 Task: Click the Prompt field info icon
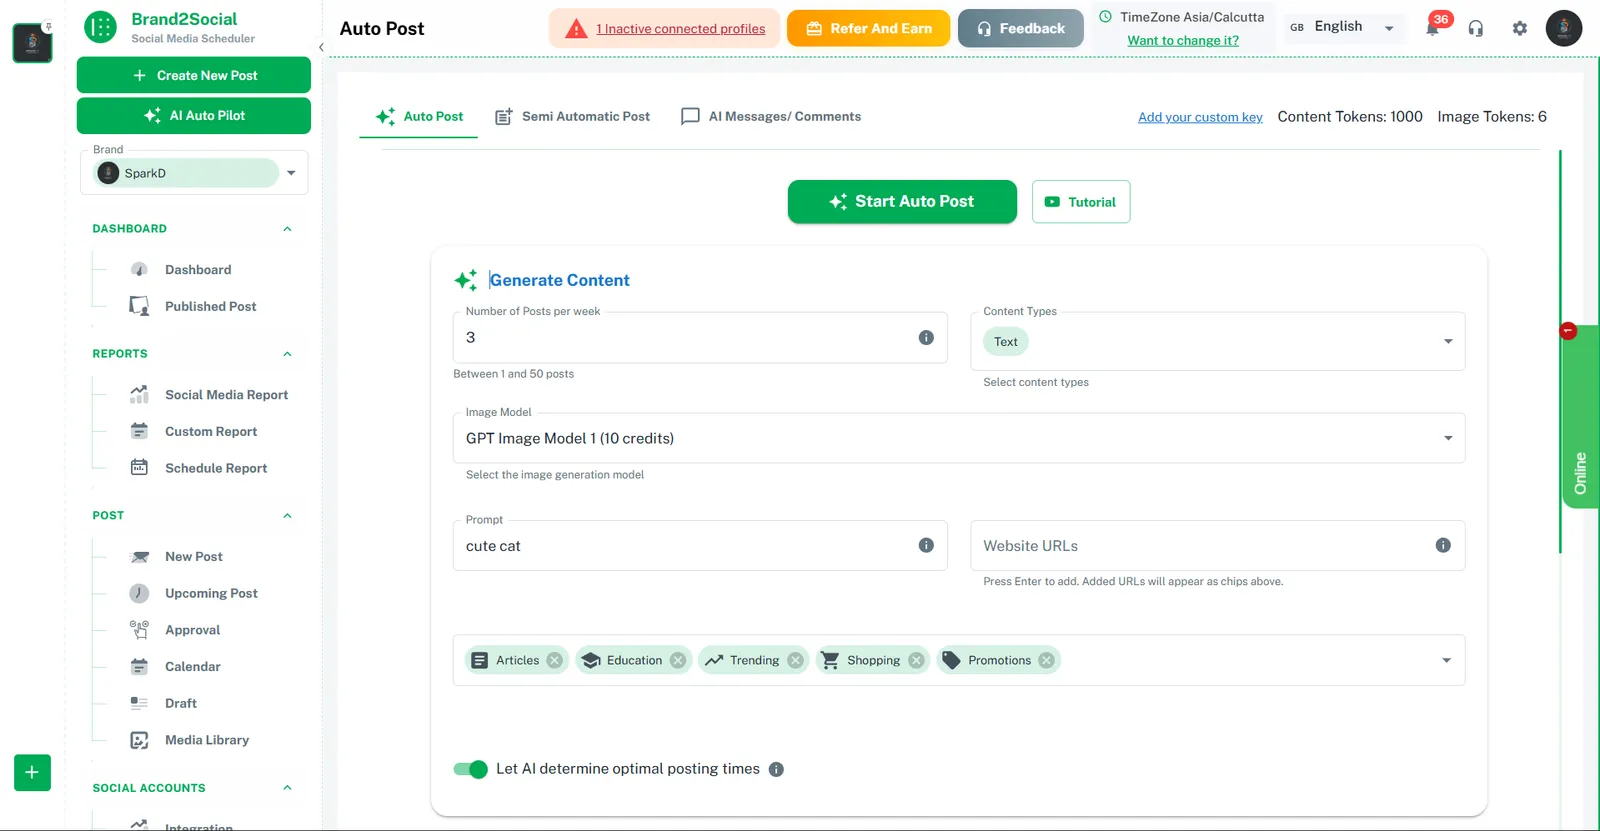pos(926,546)
